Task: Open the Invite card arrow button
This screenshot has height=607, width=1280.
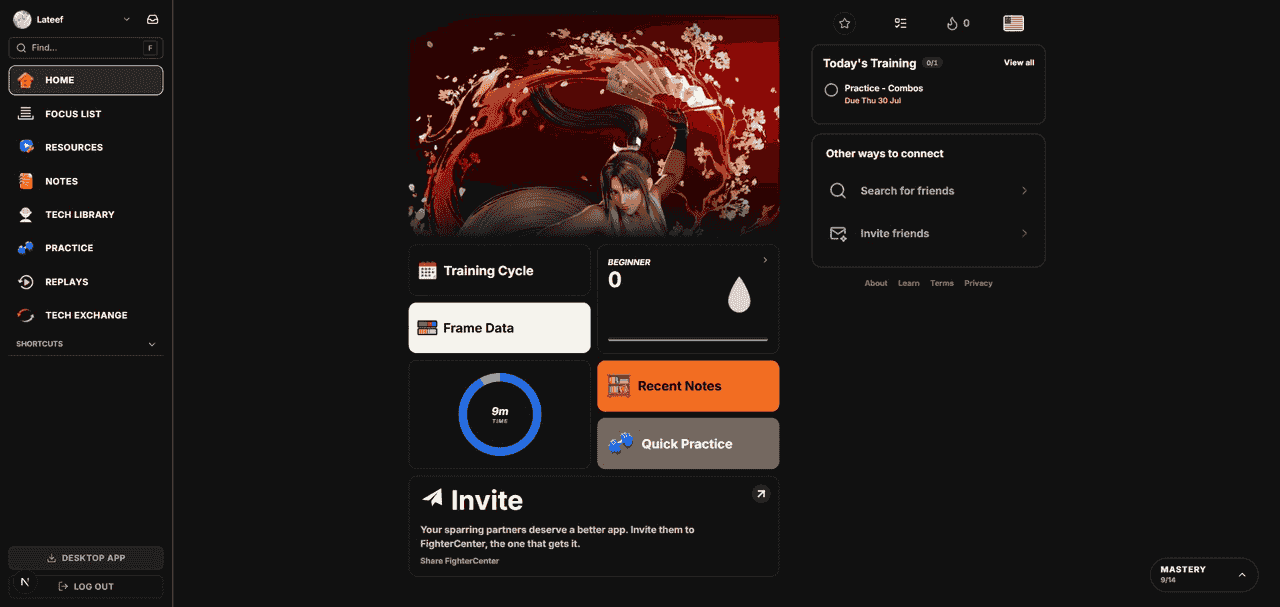Action: [761, 494]
